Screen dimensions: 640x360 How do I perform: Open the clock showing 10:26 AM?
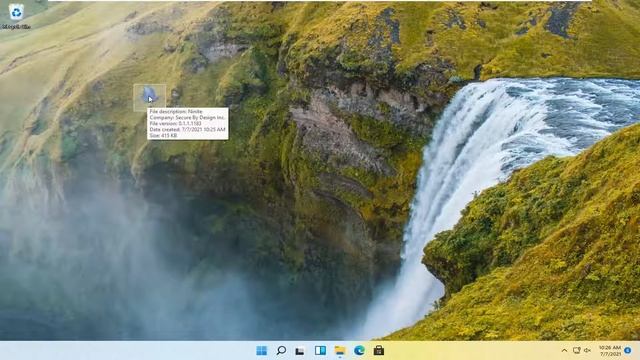point(610,351)
